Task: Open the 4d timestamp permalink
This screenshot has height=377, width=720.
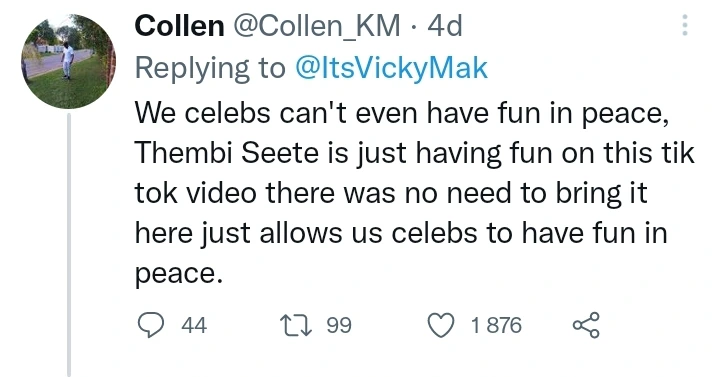Action: coord(444,26)
